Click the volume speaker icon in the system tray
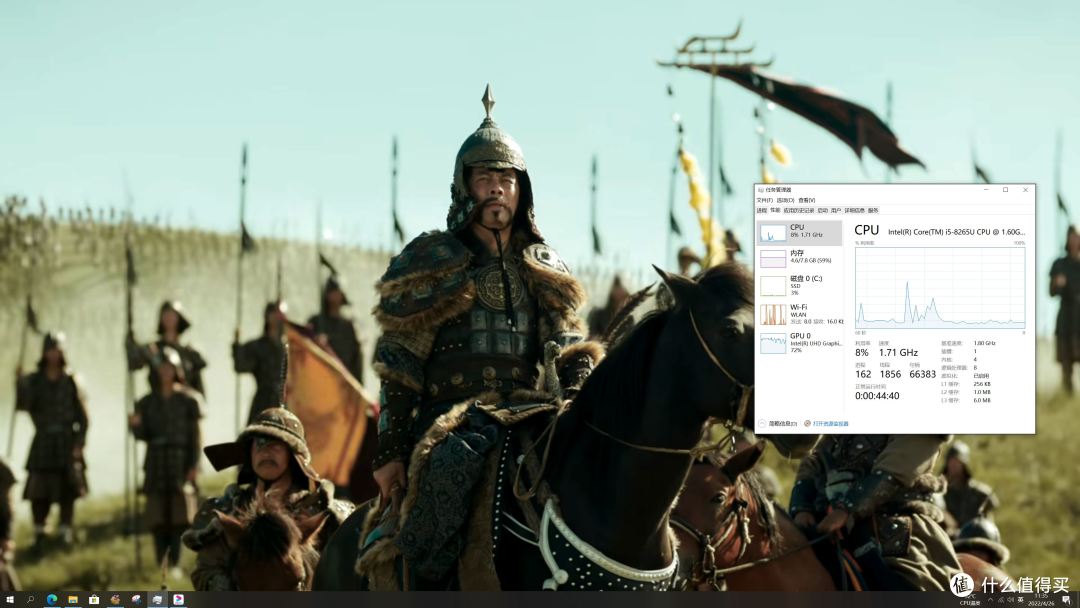The width and height of the screenshot is (1080, 608). coord(1010,600)
